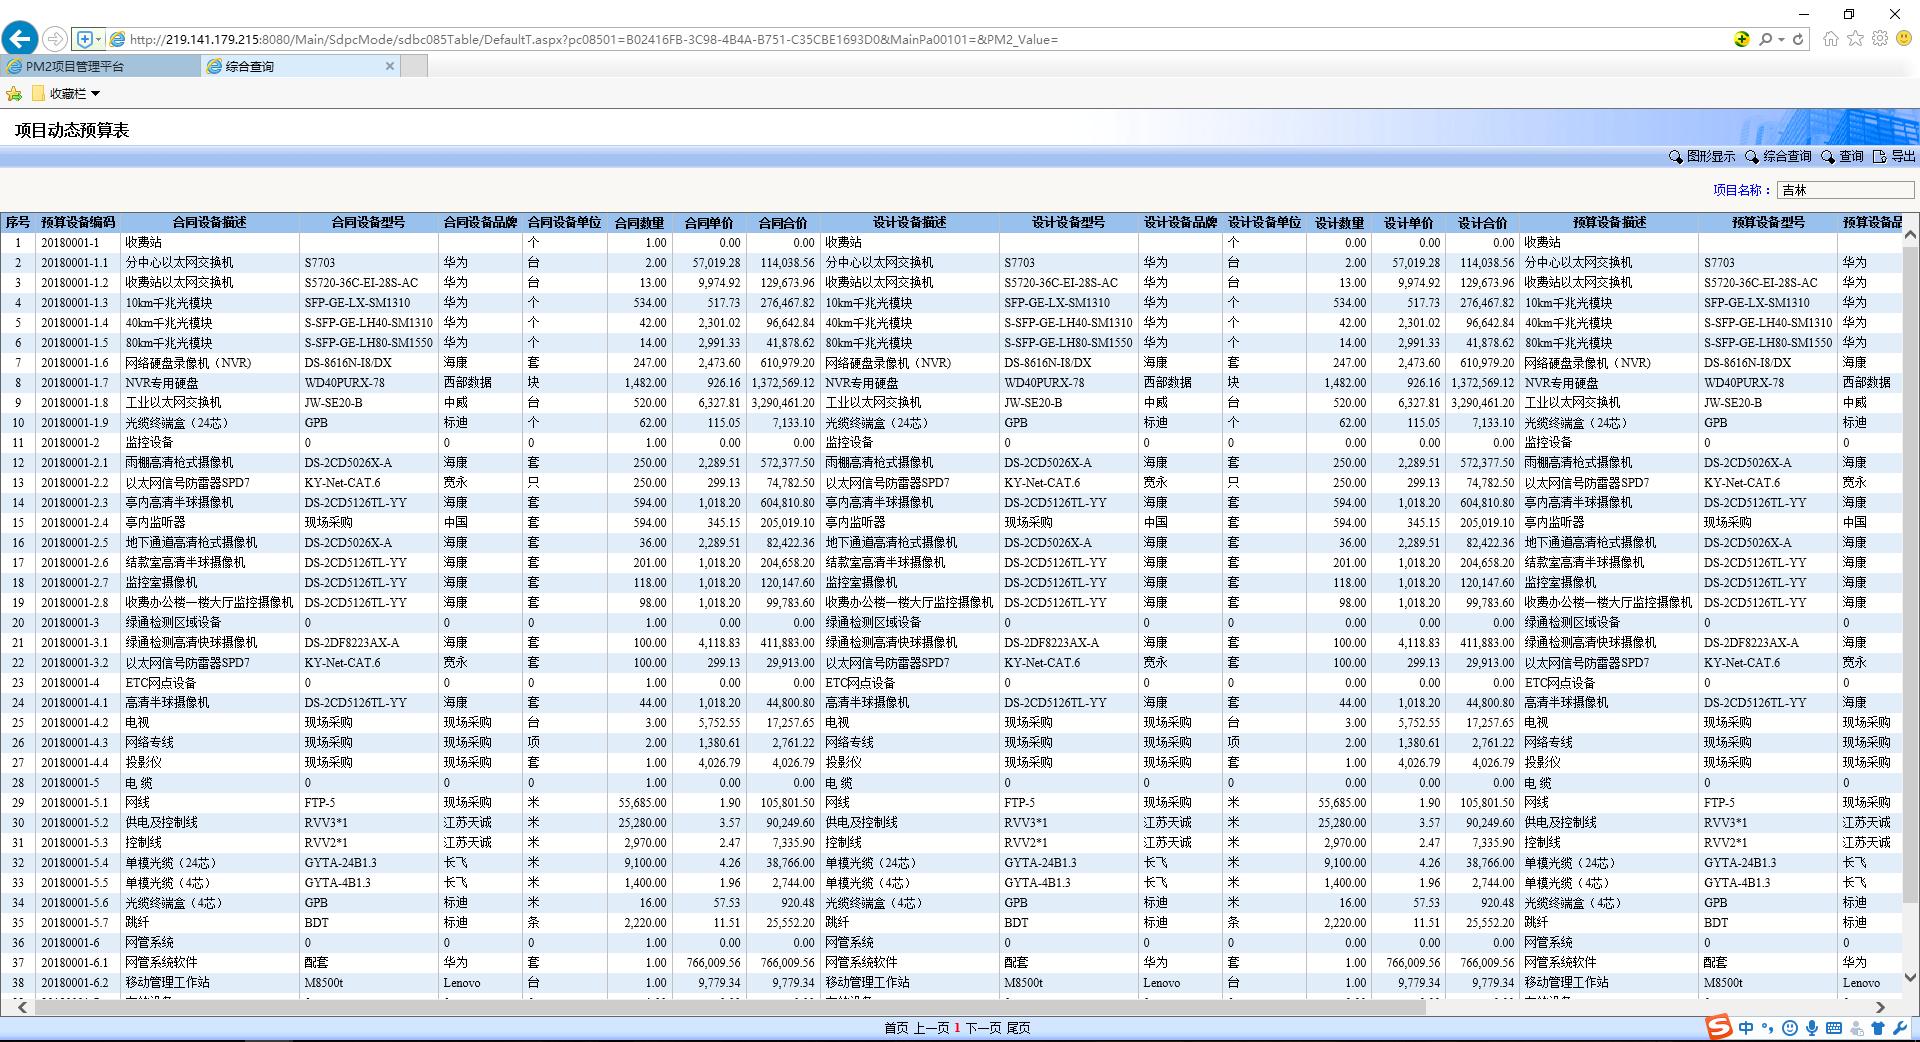Image resolution: width=1920 pixels, height=1042 pixels.
Task: Click the Sogou wrench toolbox icon
Action: tap(1900, 1028)
